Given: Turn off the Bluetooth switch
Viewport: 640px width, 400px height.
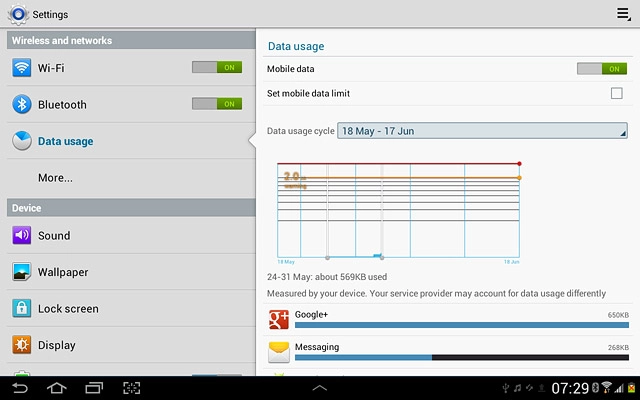Looking at the screenshot, I should tap(217, 104).
